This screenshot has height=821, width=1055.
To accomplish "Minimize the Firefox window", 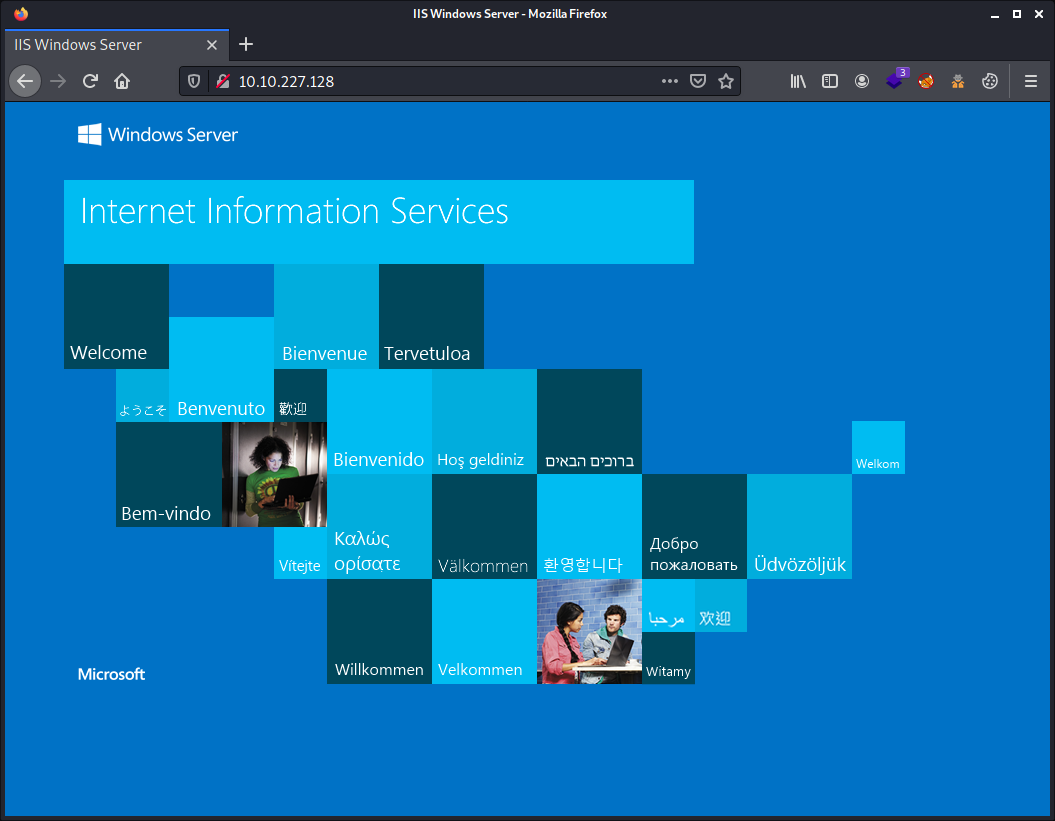I will [994, 14].
